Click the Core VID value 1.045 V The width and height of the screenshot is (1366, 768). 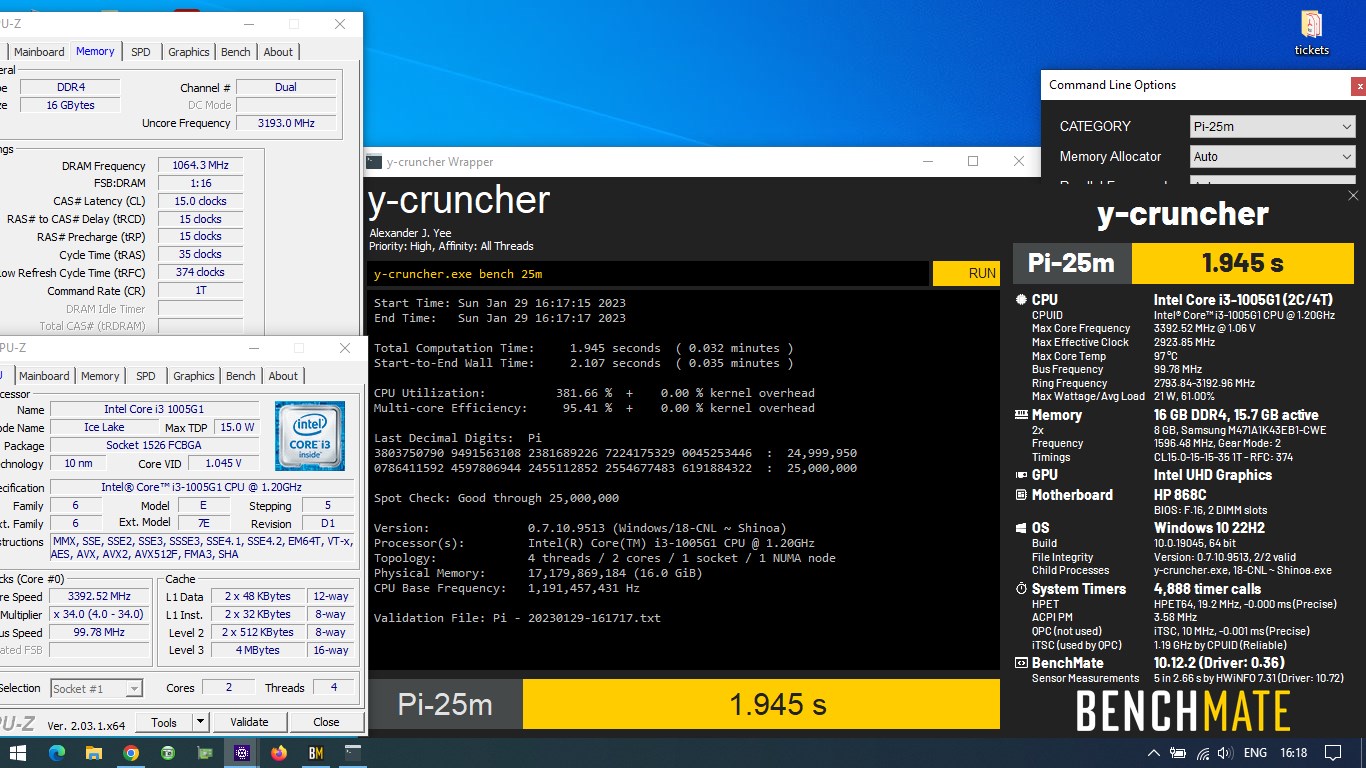click(221, 464)
